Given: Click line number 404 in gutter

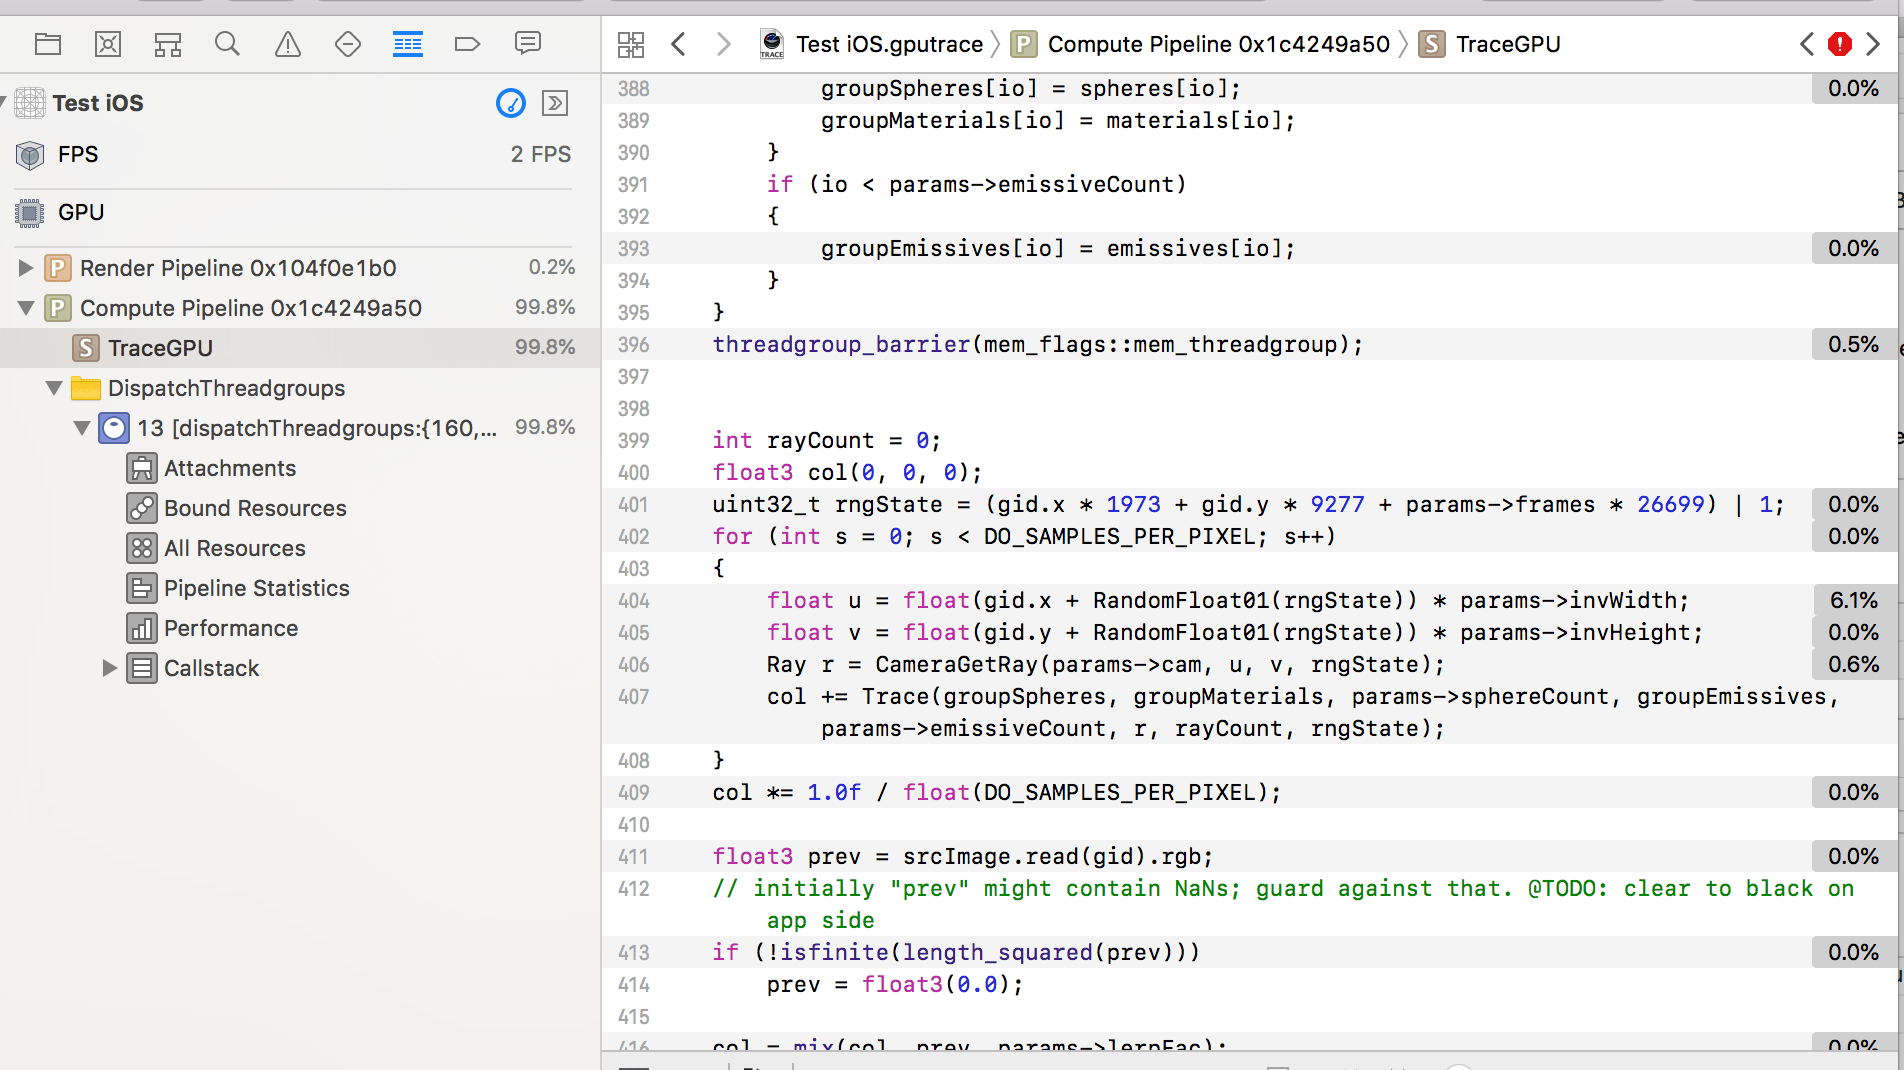Looking at the screenshot, I should point(634,601).
